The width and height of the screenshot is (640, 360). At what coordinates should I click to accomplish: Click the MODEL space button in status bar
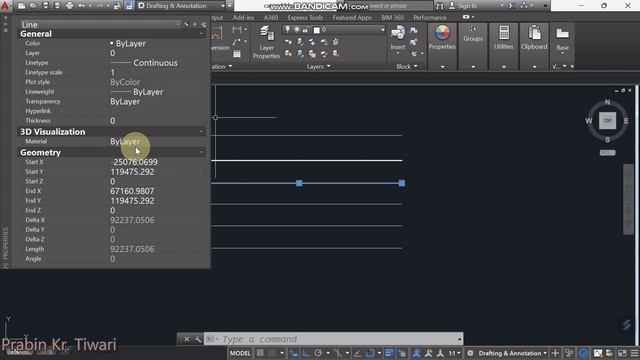(x=240, y=353)
